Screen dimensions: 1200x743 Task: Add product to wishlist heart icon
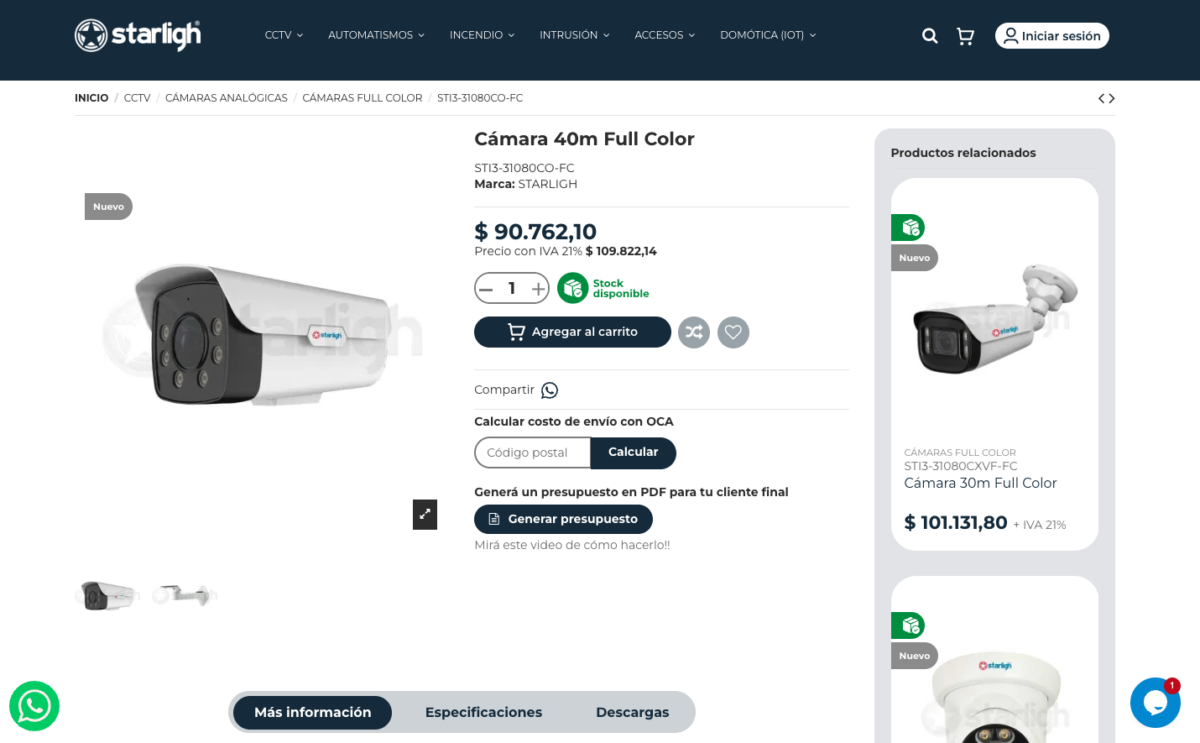pyautogui.click(x=733, y=332)
